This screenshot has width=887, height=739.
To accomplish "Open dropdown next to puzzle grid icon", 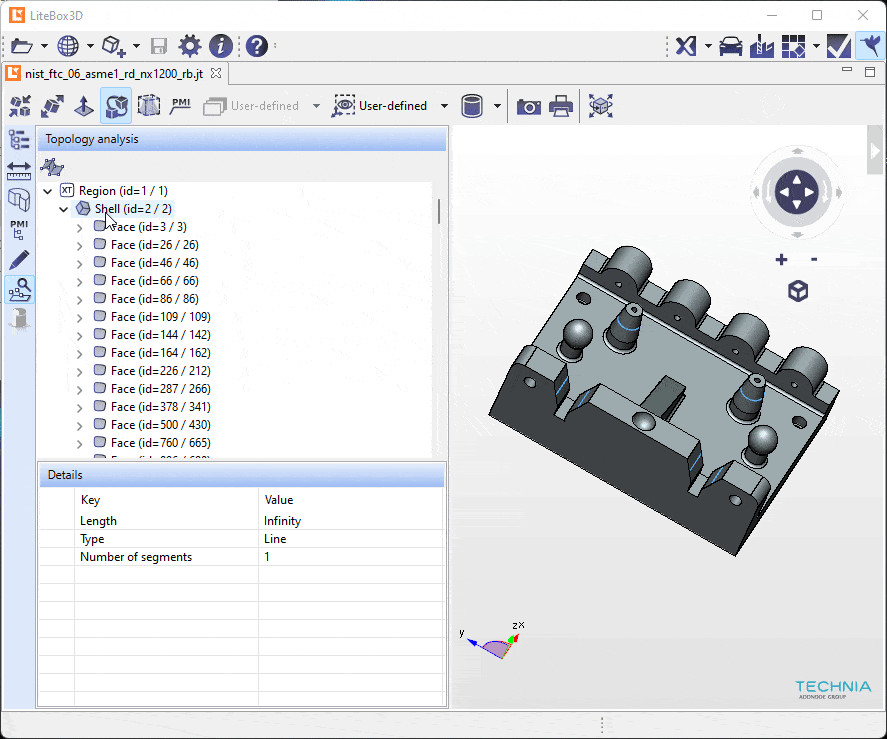I will pyautogui.click(x=816, y=46).
